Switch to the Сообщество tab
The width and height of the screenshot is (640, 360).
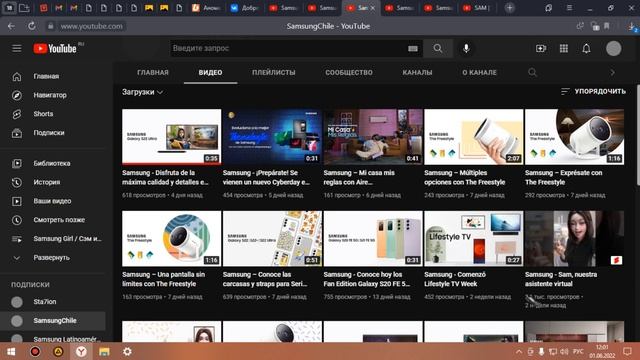point(349,73)
